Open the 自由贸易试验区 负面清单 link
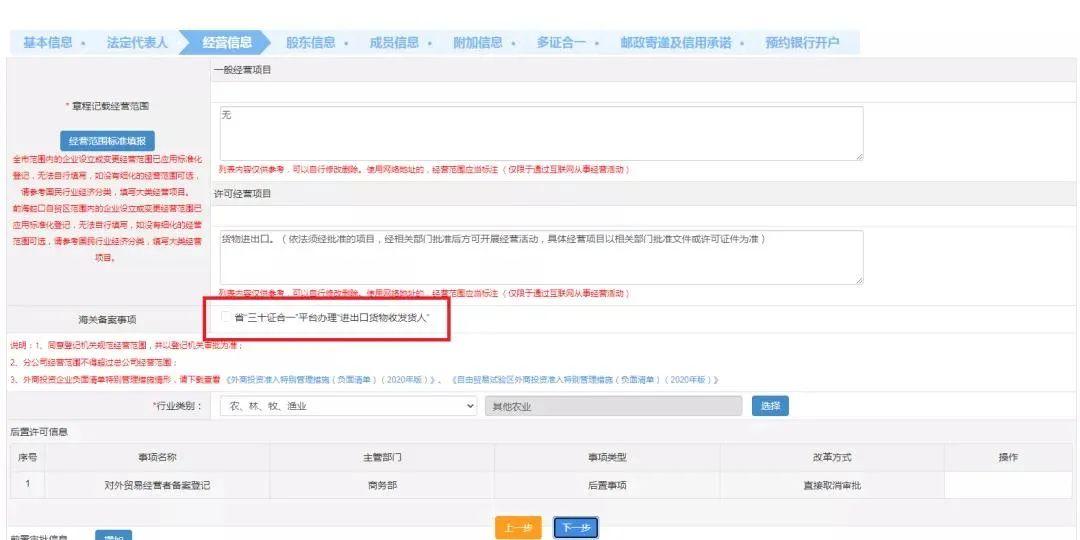Screen dimensions: 1080x540 pos(584,380)
